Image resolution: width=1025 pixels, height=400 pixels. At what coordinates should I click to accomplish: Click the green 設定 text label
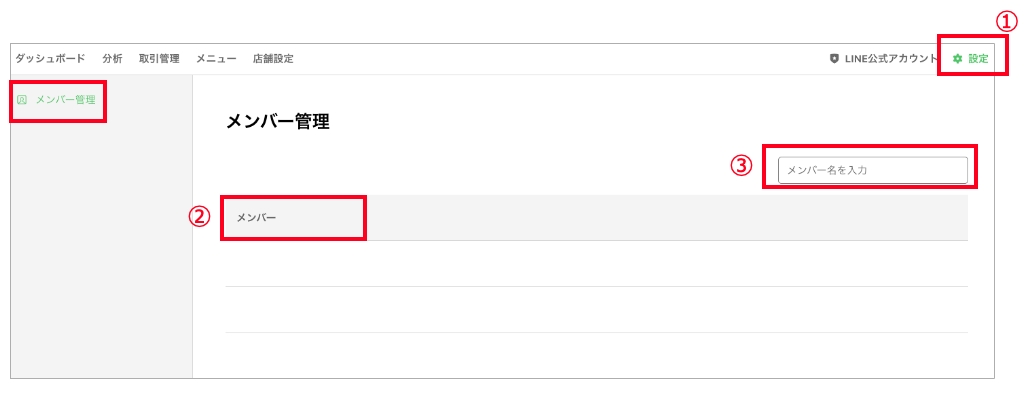(978, 59)
